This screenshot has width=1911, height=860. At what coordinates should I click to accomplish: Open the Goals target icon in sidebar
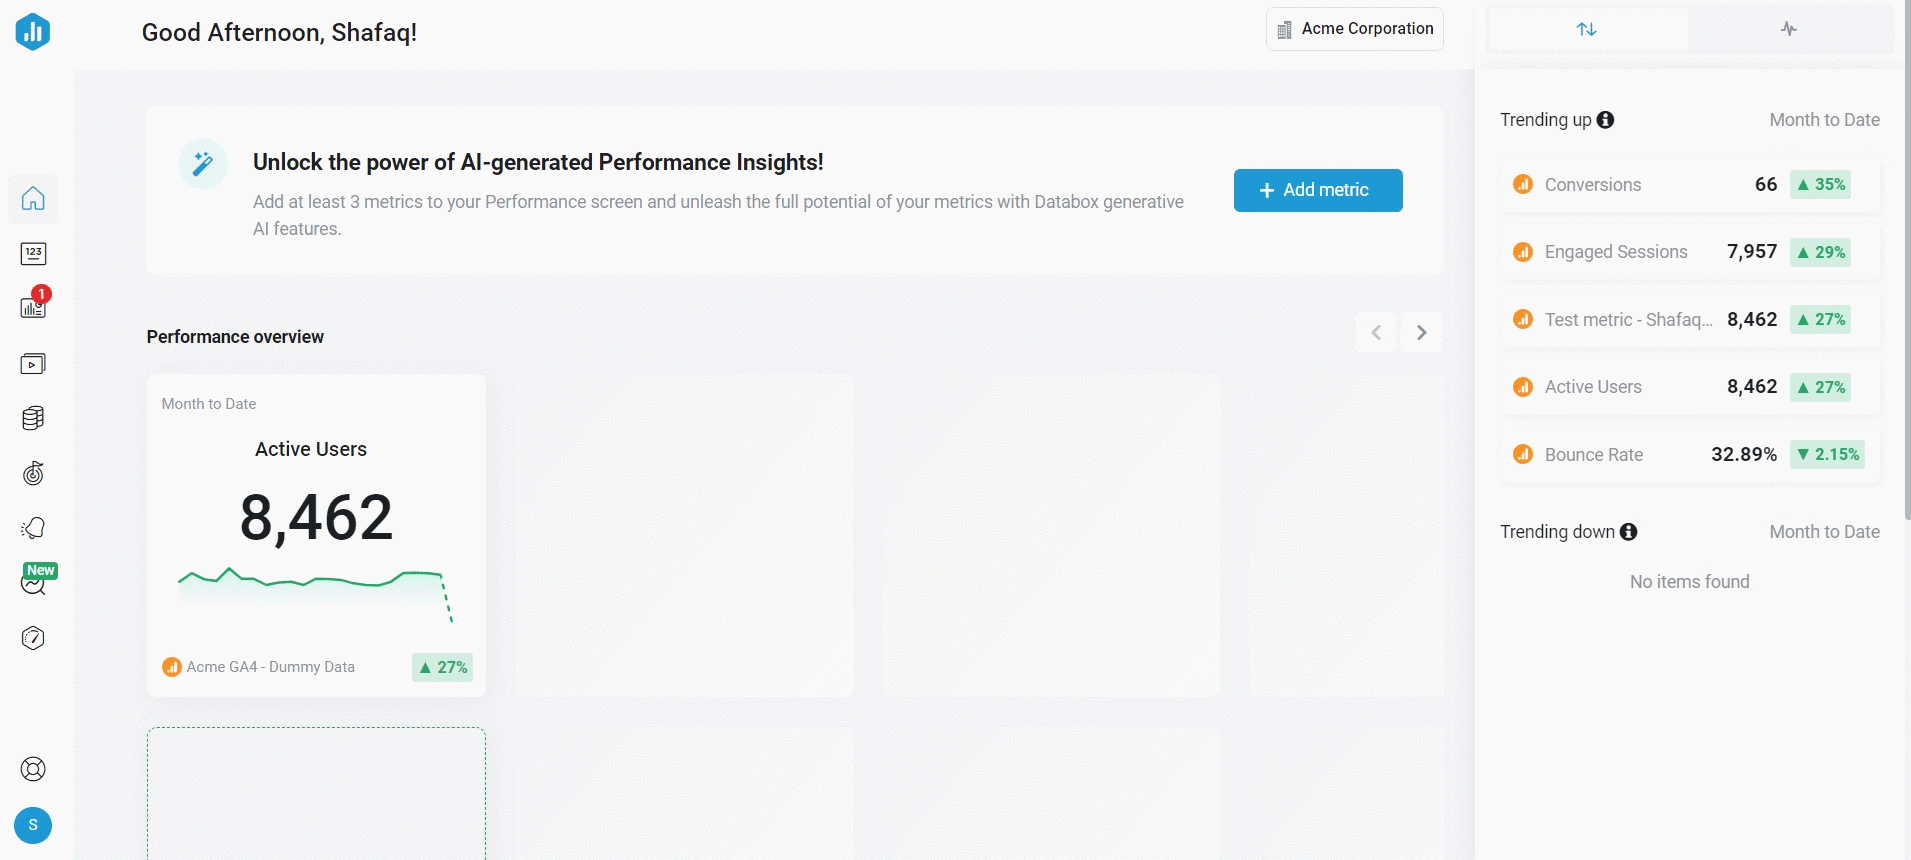[x=33, y=473]
